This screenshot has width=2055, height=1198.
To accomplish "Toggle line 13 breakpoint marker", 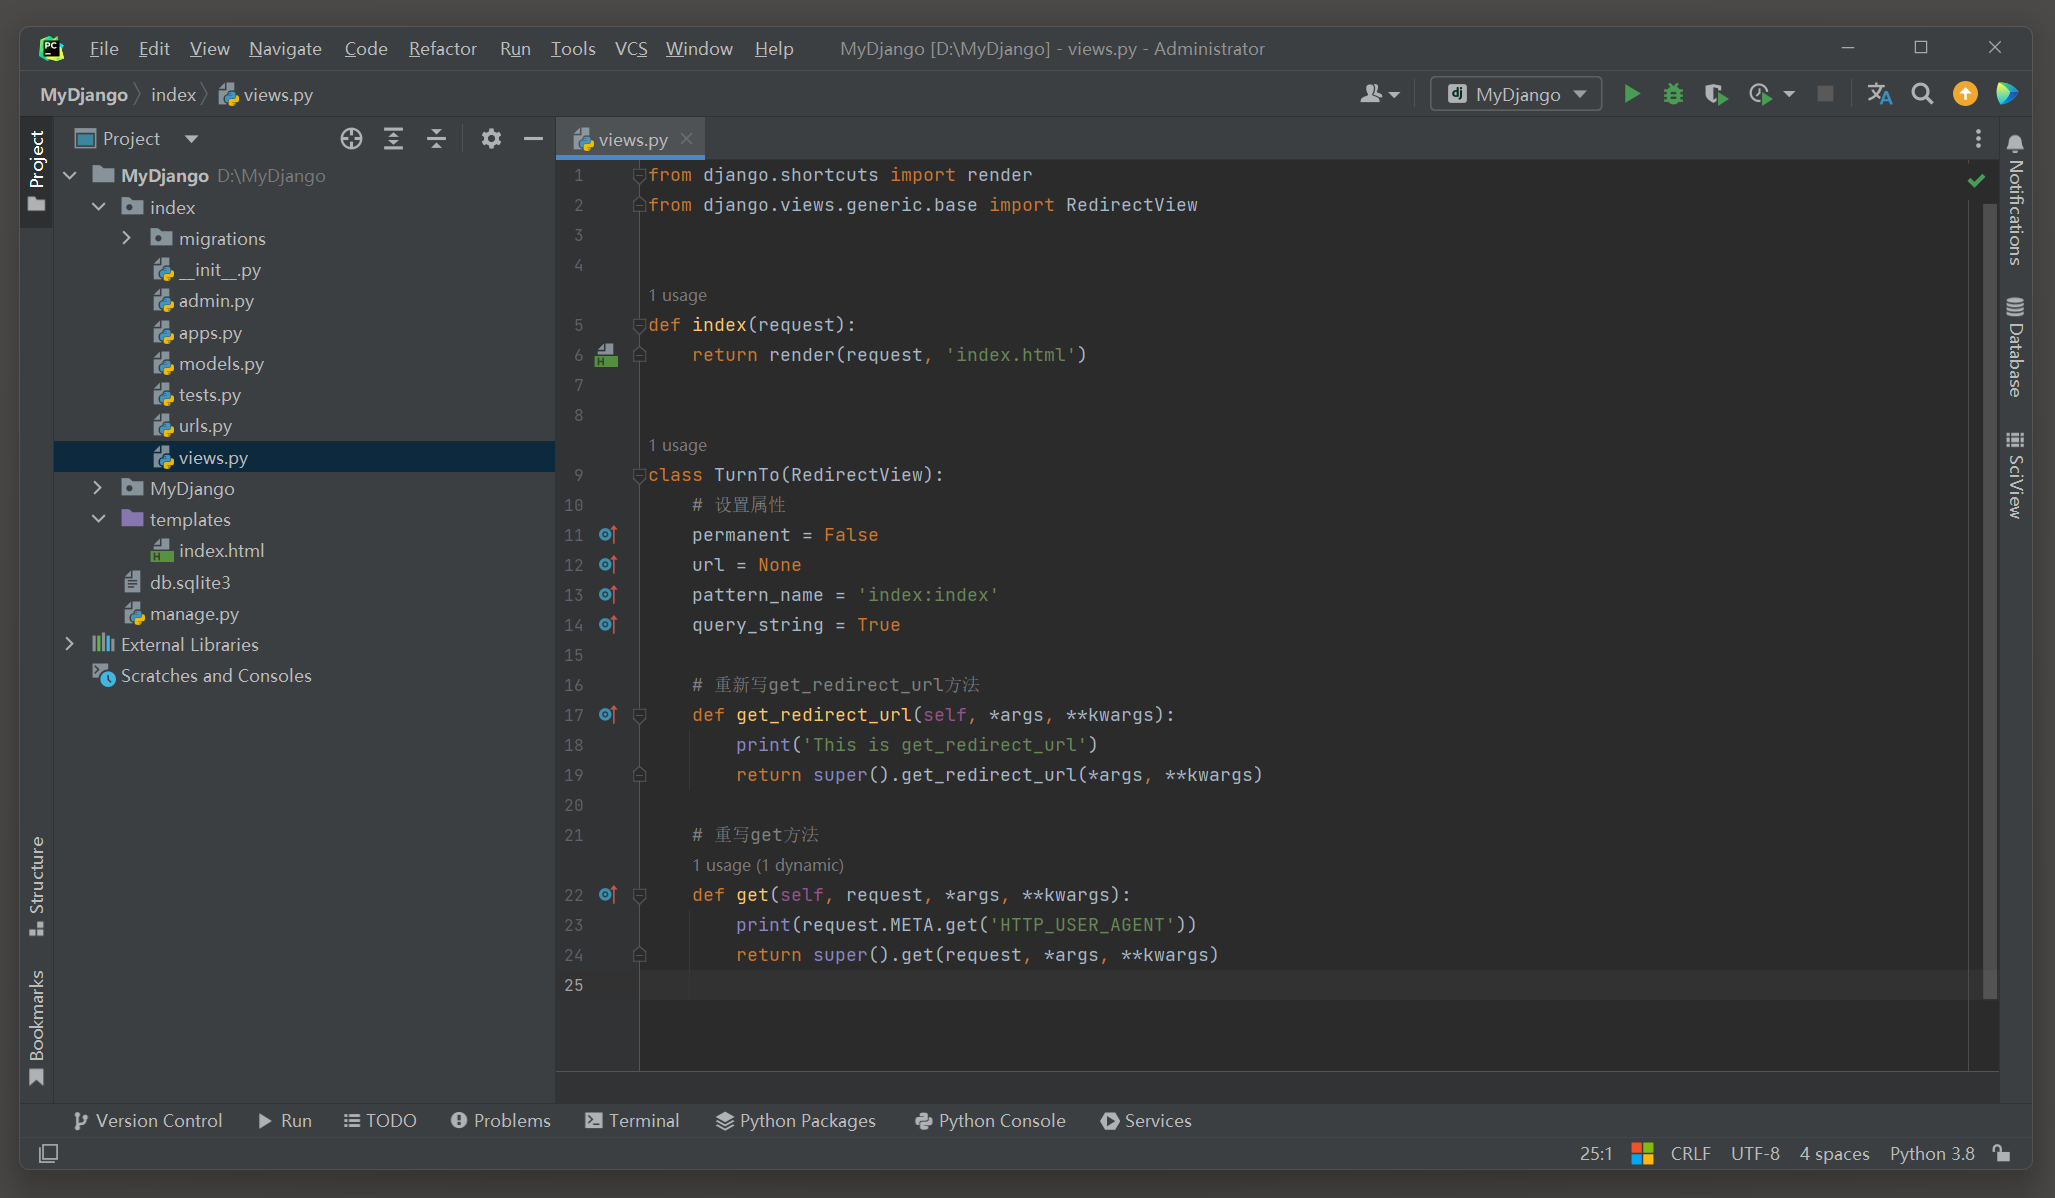I will pos(605,593).
